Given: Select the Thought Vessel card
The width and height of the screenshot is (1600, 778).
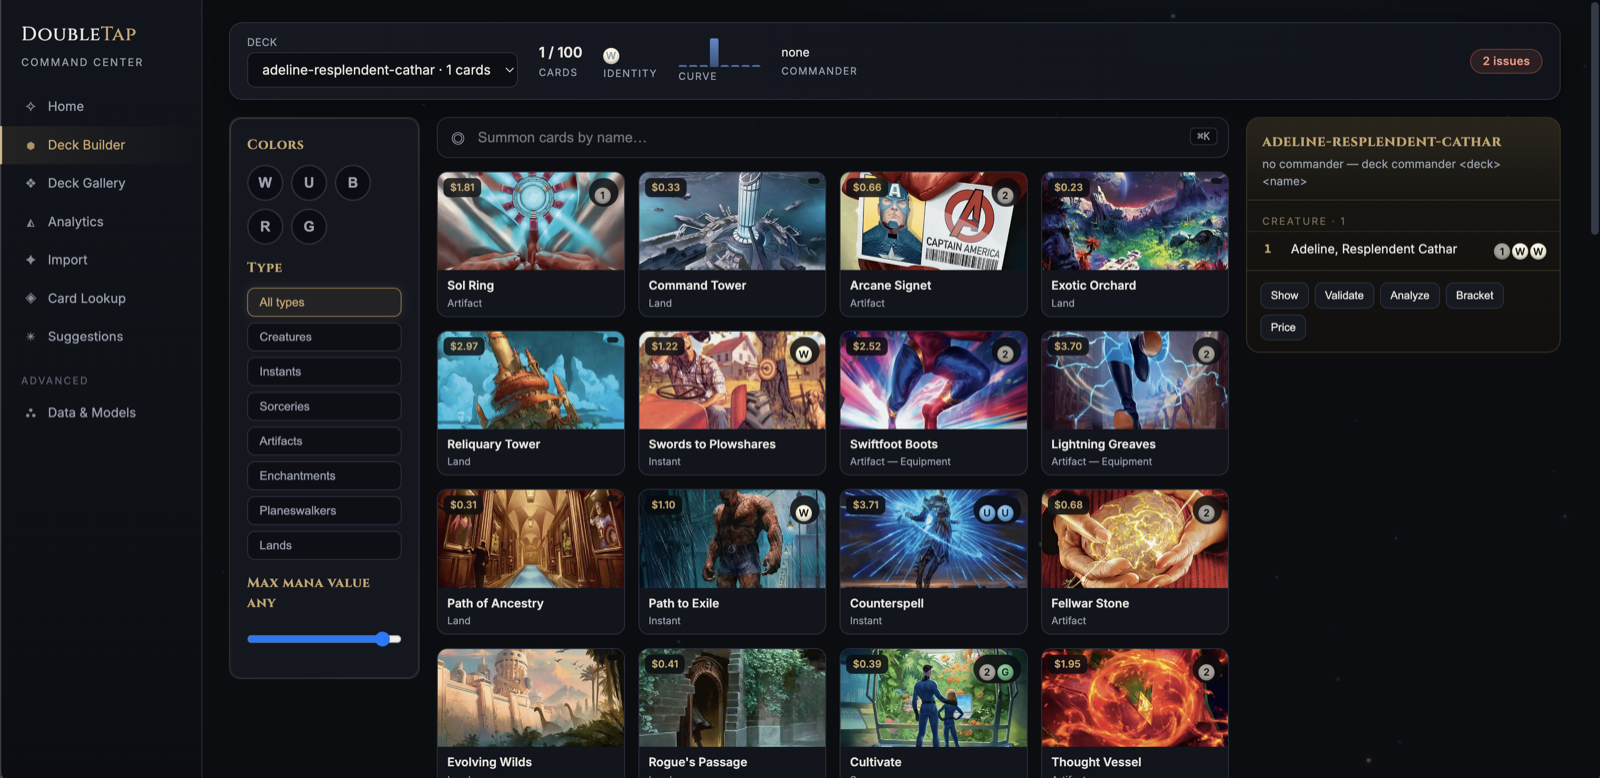Looking at the screenshot, I should pyautogui.click(x=1135, y=713).
